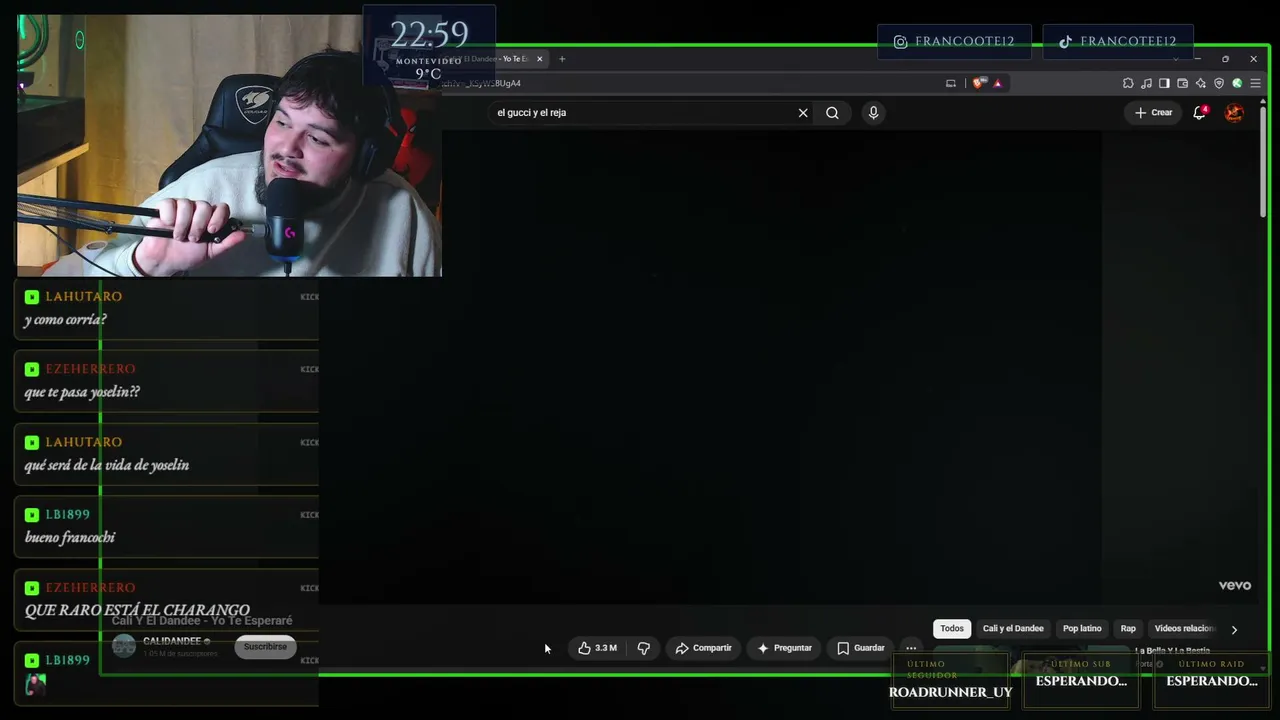1280x720 pixels.
Task: Dislike the video
Action: tap(643, 648)
